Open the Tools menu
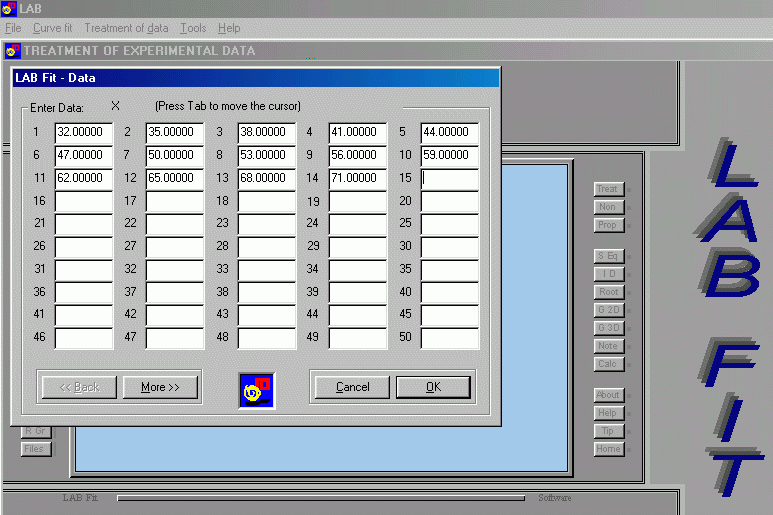Screen dimensions: 773x515 click(193, 28)
